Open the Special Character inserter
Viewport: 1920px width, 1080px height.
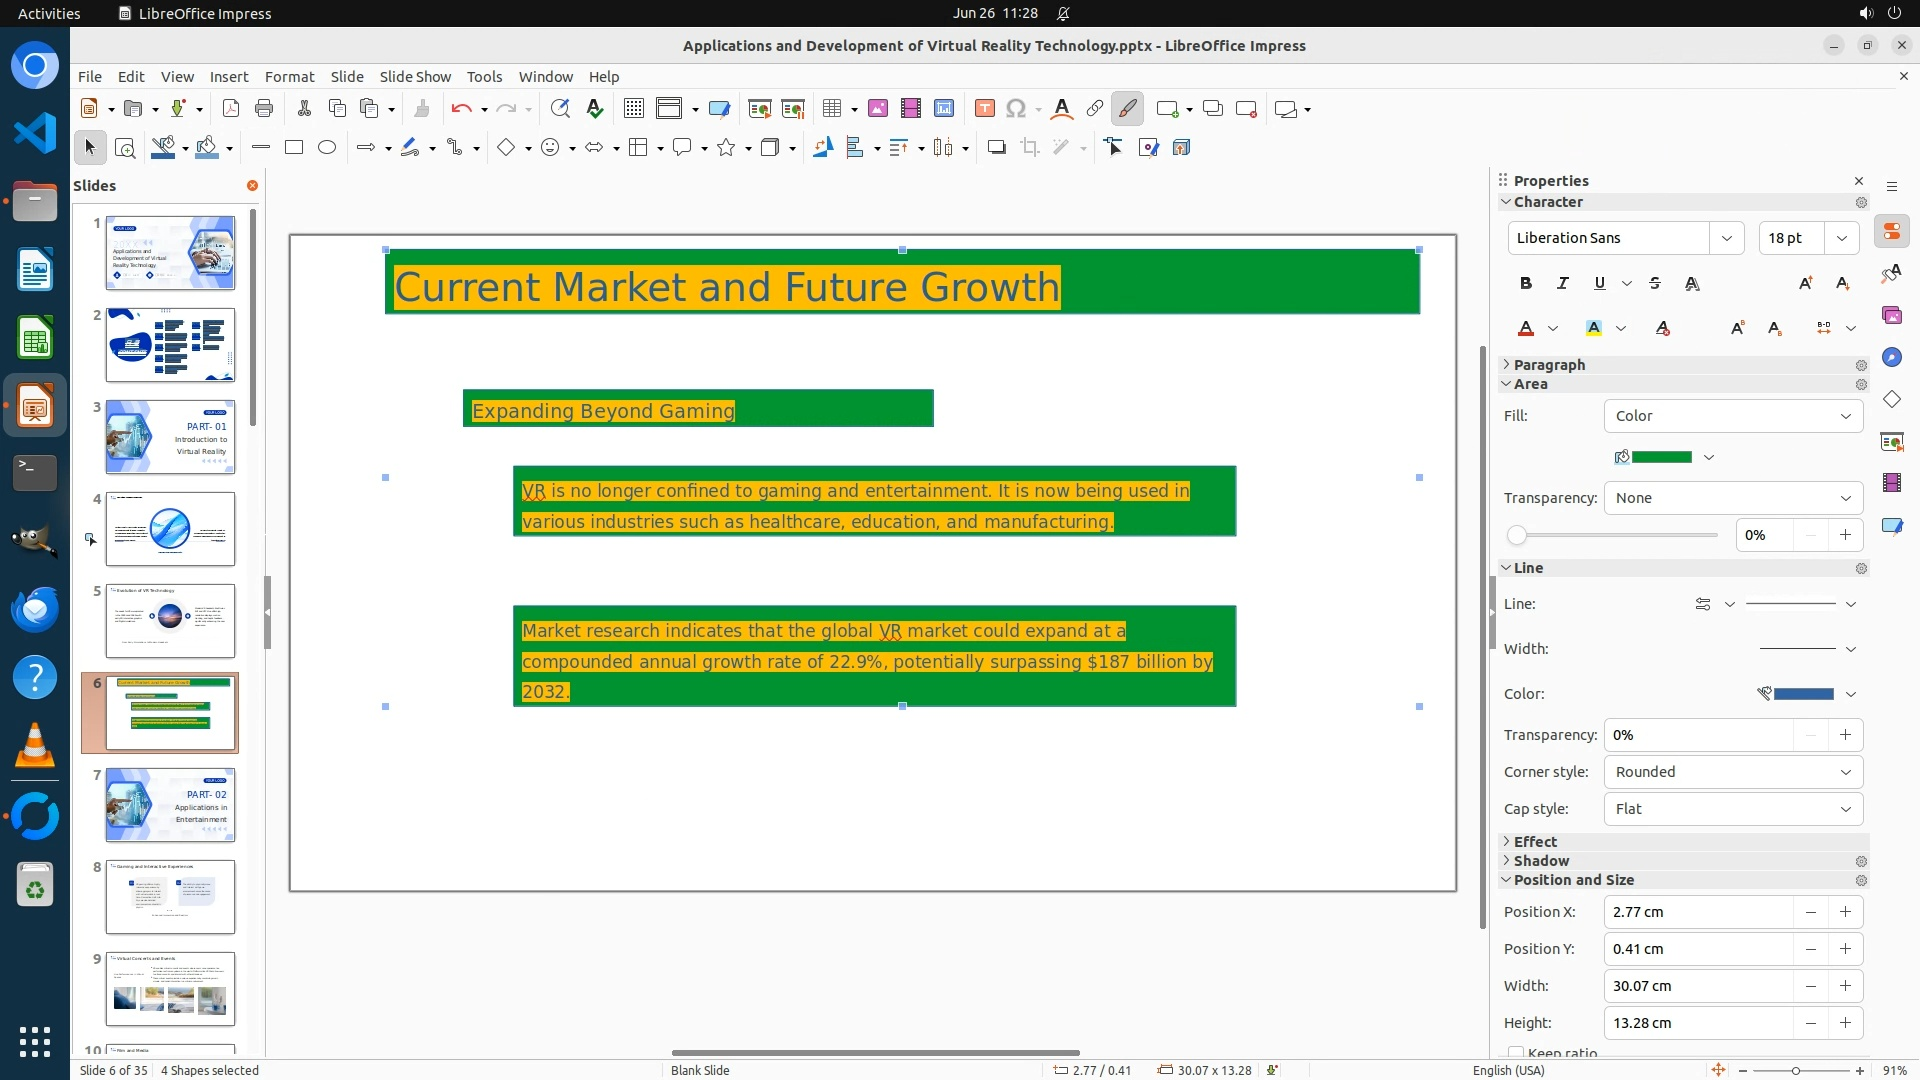tap(1016, 109)
